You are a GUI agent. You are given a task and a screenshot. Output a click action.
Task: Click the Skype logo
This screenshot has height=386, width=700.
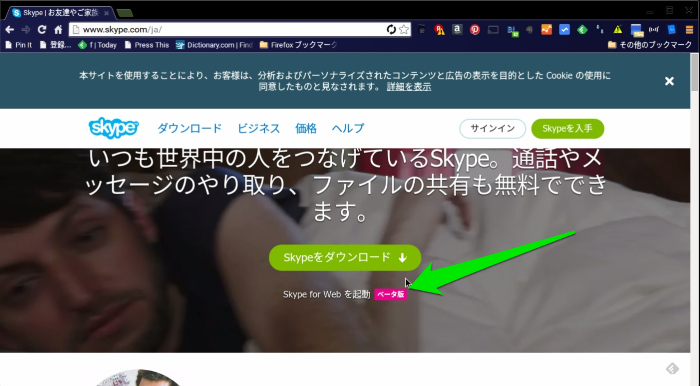point(114,128)
